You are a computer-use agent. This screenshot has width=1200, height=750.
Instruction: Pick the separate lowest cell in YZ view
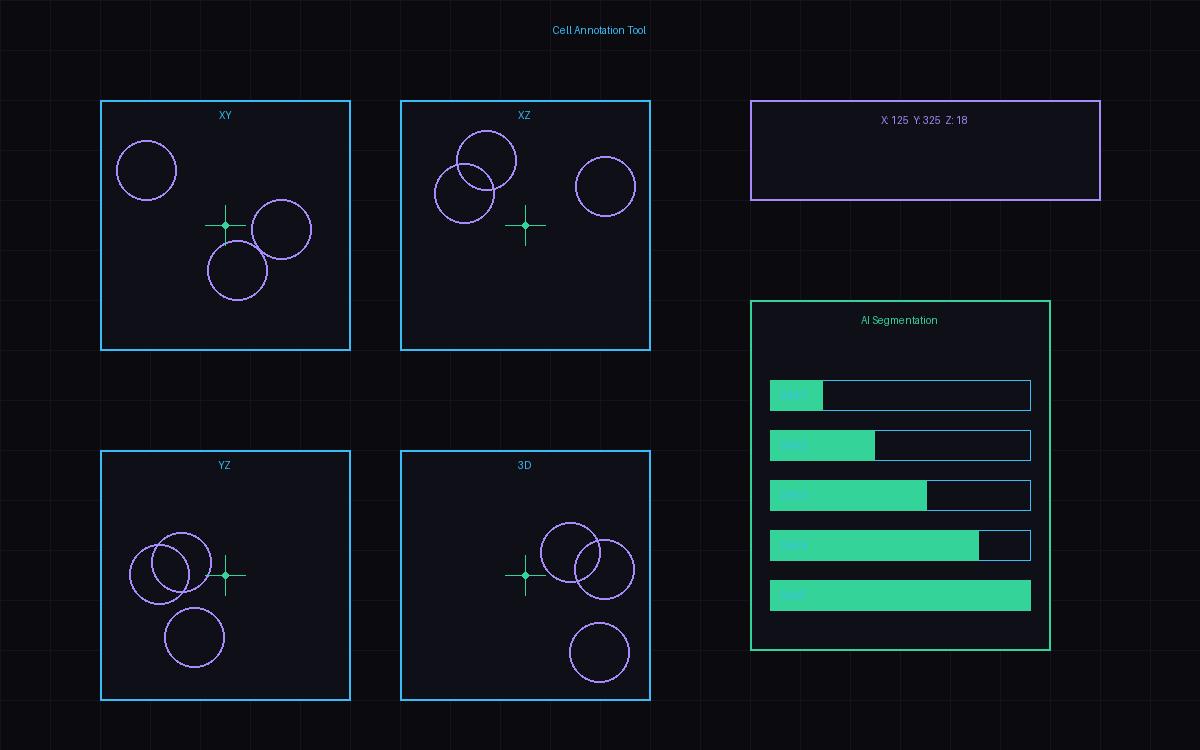tap(194, 637)
